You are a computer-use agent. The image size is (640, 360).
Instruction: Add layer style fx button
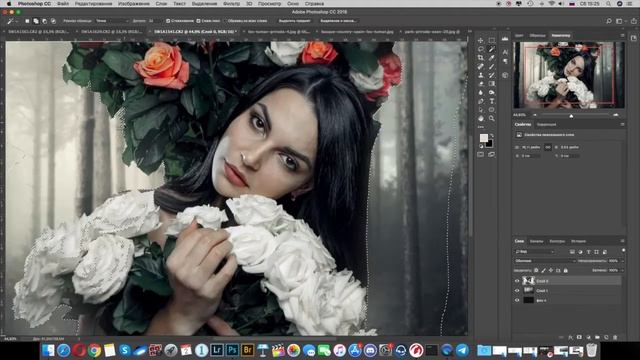[x=570, y=337]
